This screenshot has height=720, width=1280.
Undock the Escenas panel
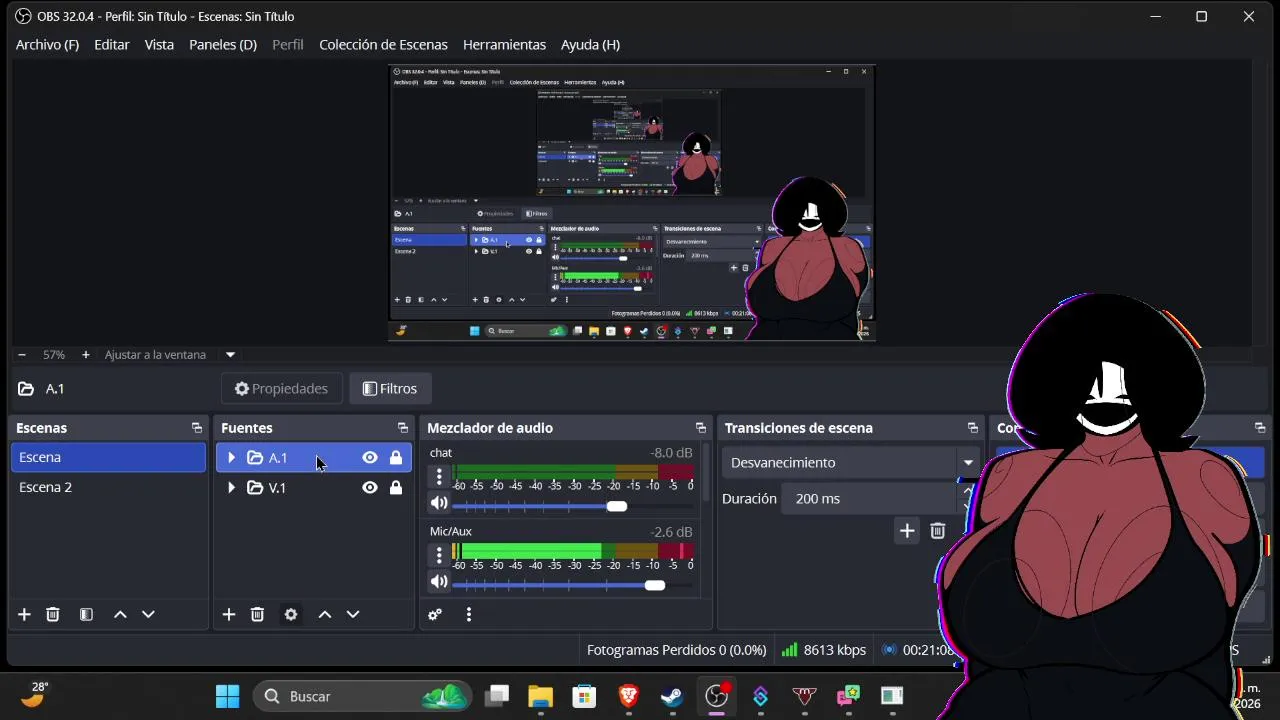pos(196,428)
